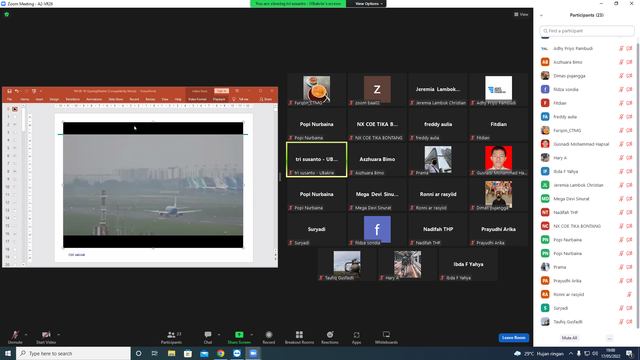Click the PowerPoint slide thumbnail scrollbar
The height and width of the screenshot is (360, 640).
click(x=24, y=118)
